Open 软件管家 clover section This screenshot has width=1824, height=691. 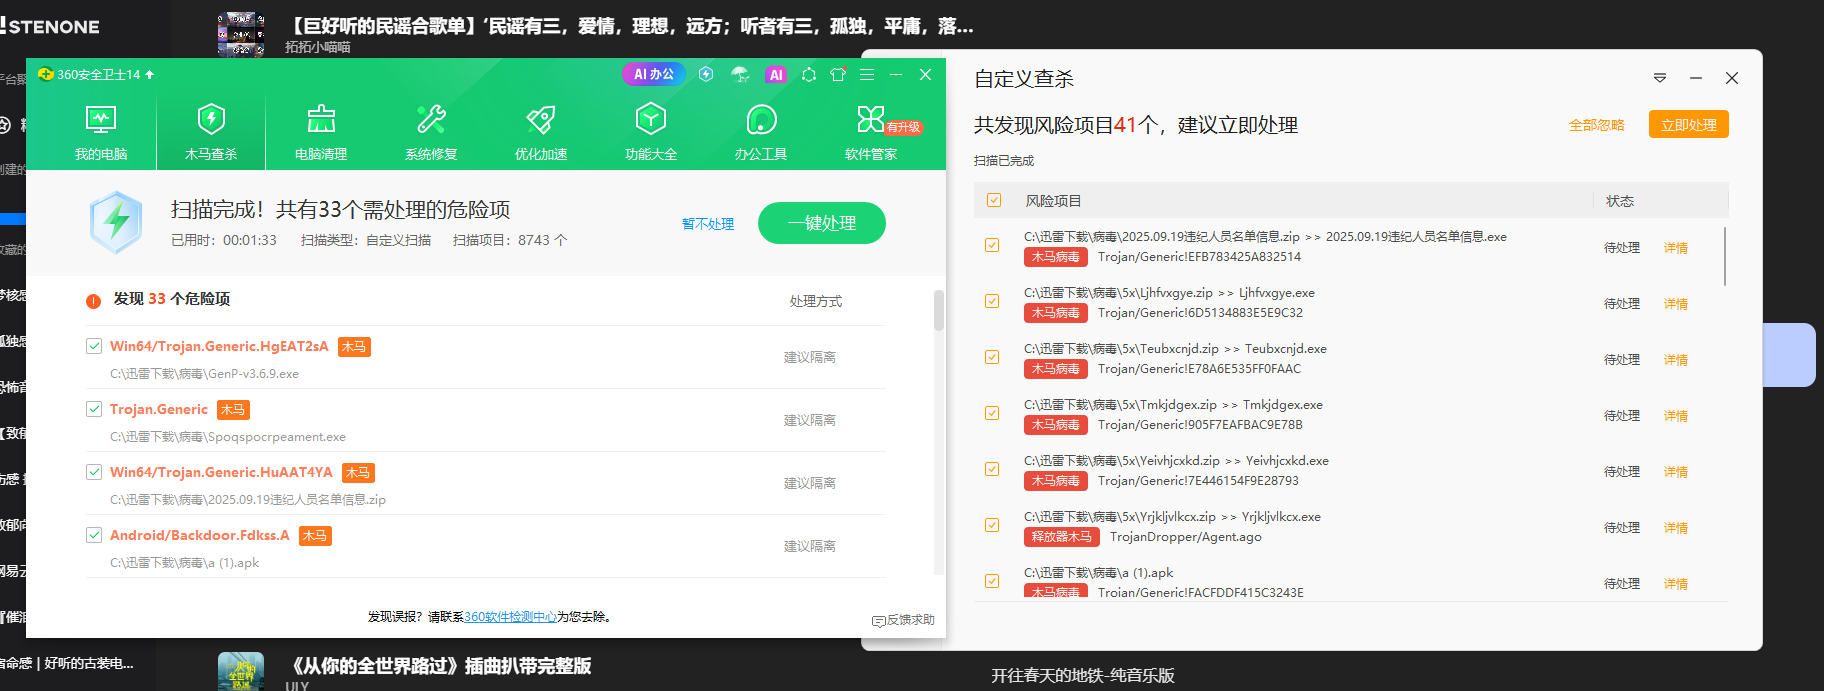click(871, 132)
